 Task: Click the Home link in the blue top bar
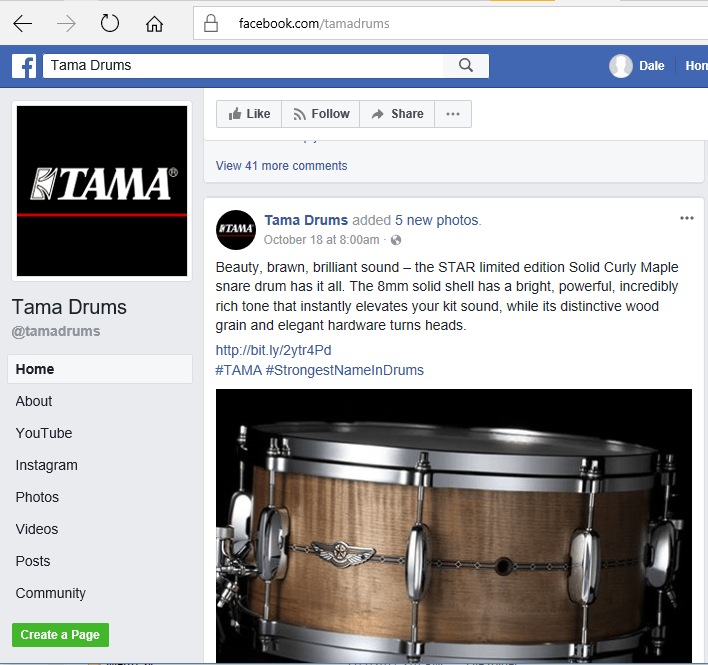pos(696,66)
